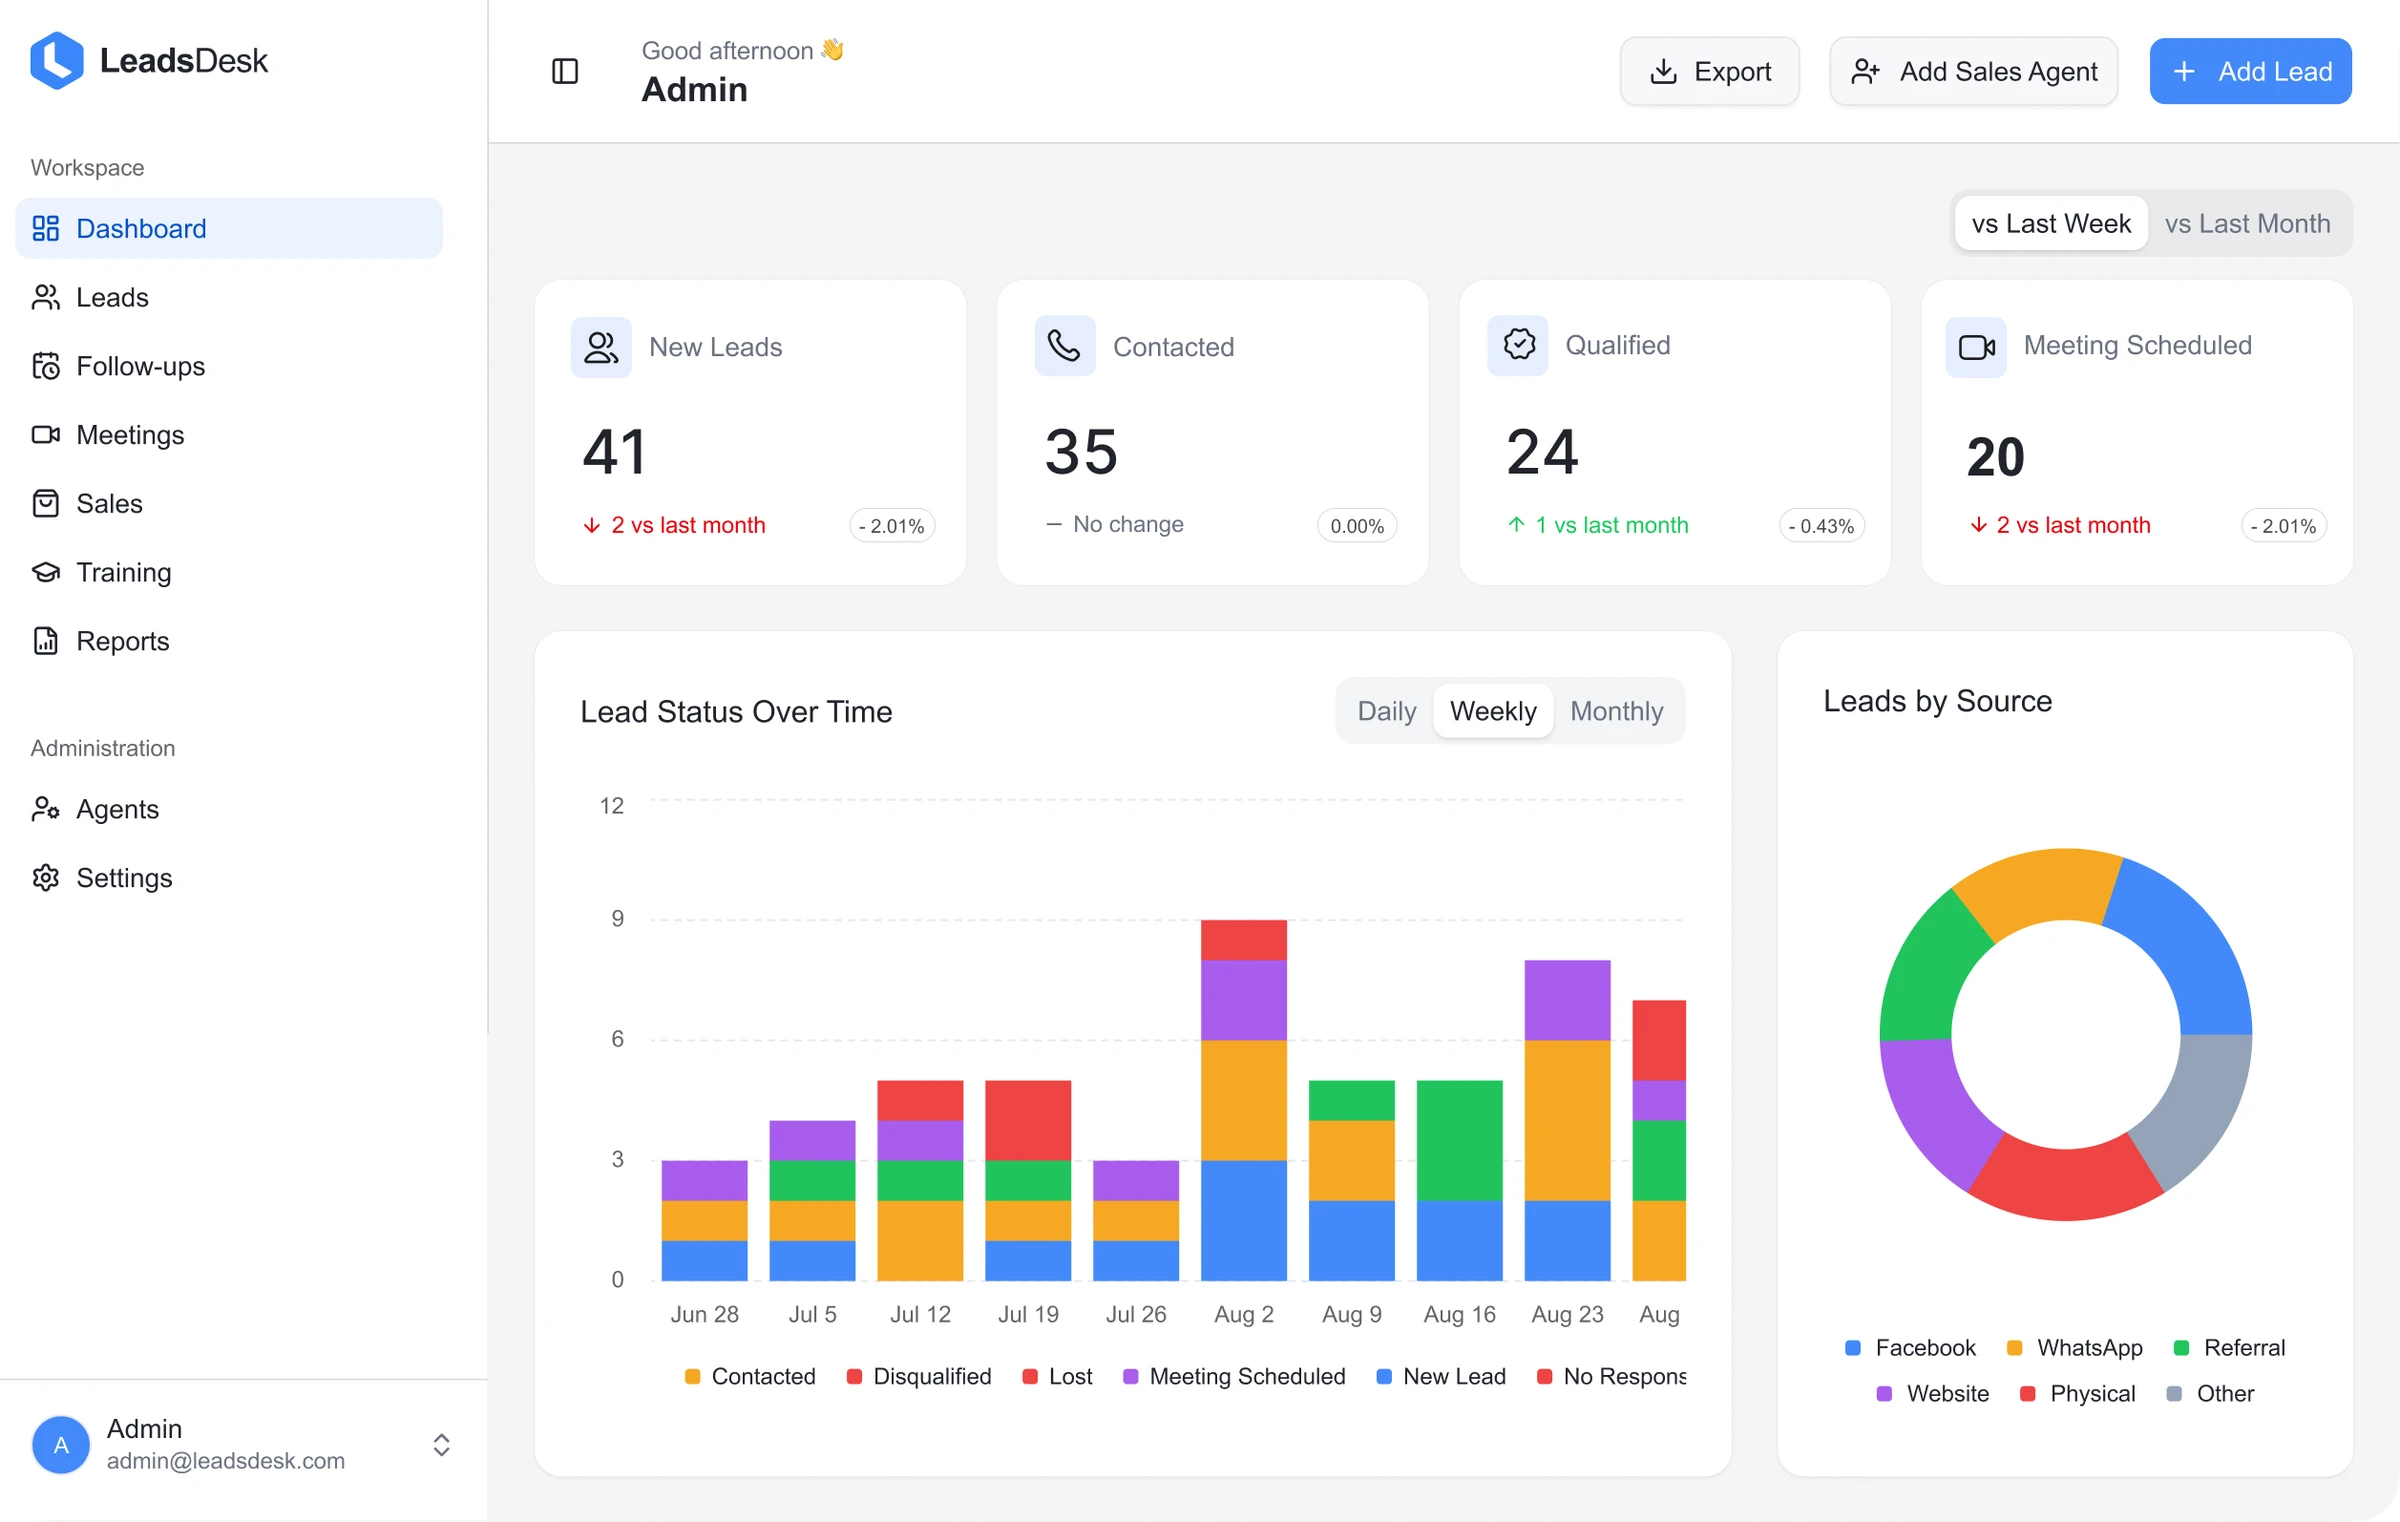Click the Other gray legend swatch

coord(2174,1394)
